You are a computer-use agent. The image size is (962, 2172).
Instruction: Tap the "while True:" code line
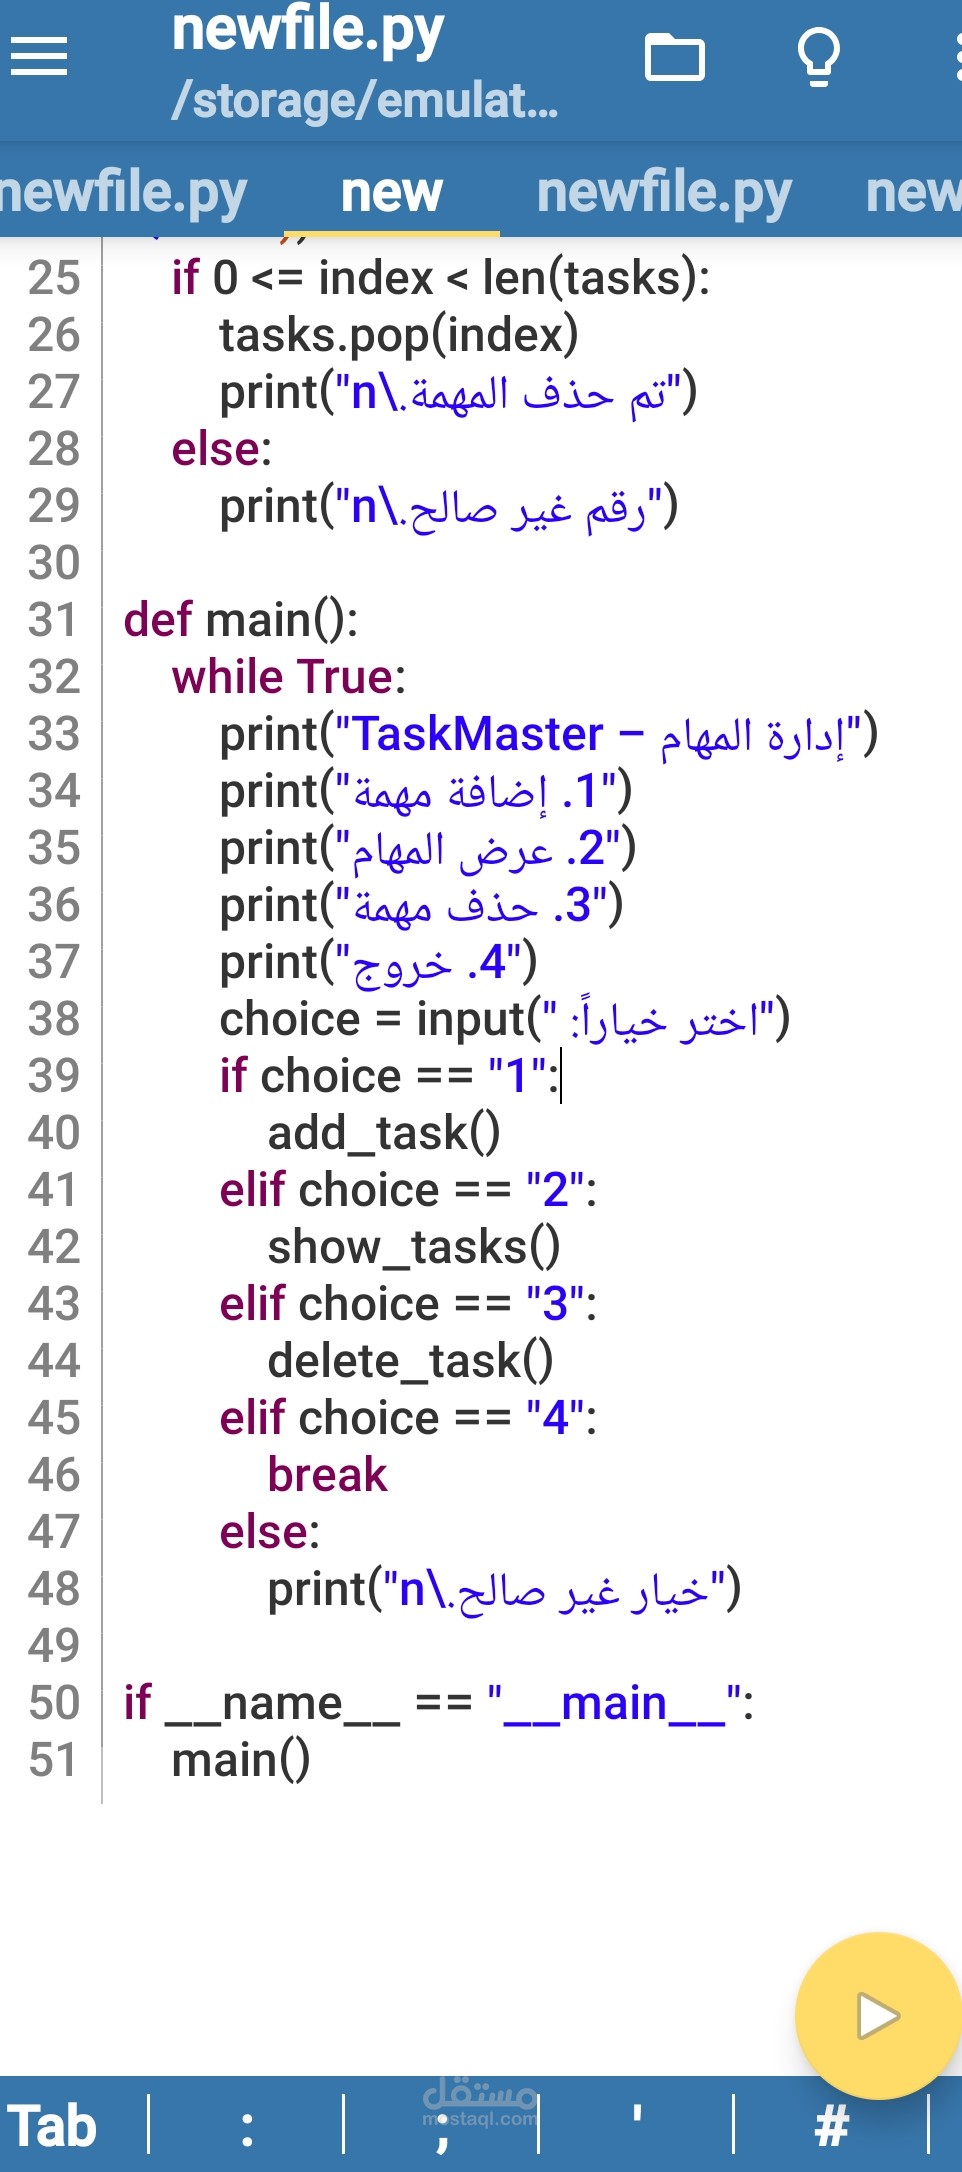pos(288,677)
